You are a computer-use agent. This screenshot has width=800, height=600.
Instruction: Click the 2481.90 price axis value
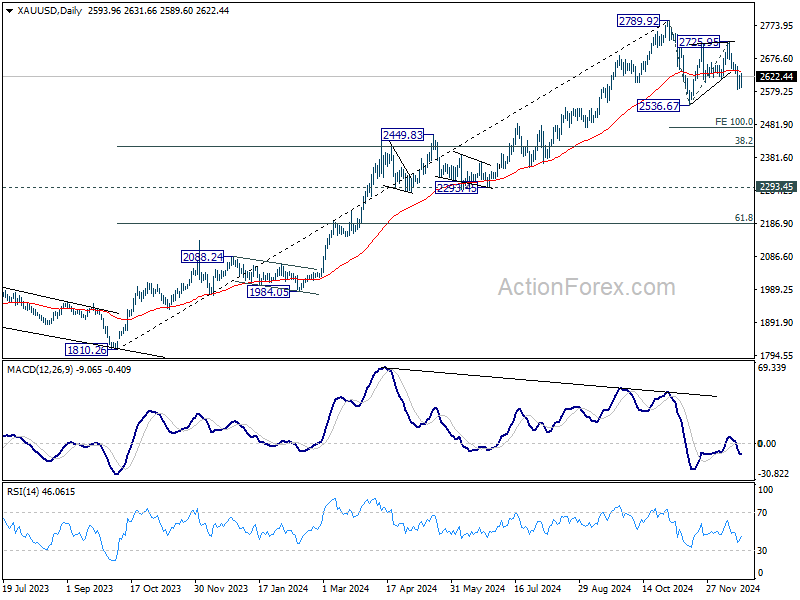point(777,124)
